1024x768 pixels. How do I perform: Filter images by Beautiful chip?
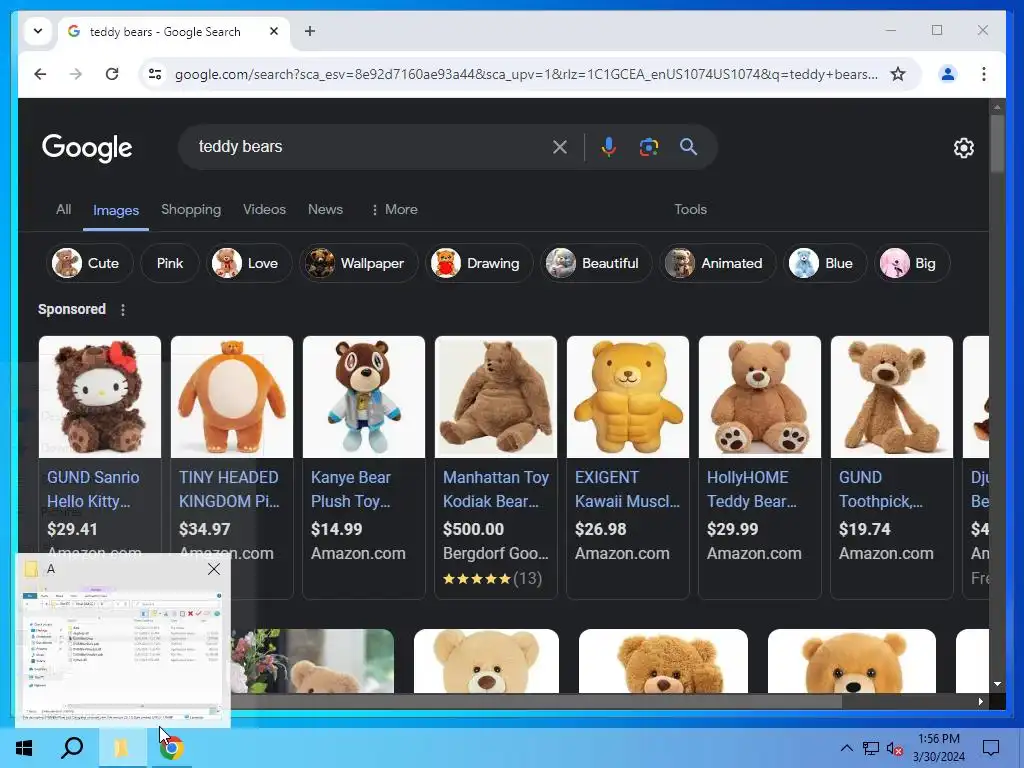click(596, 263)
